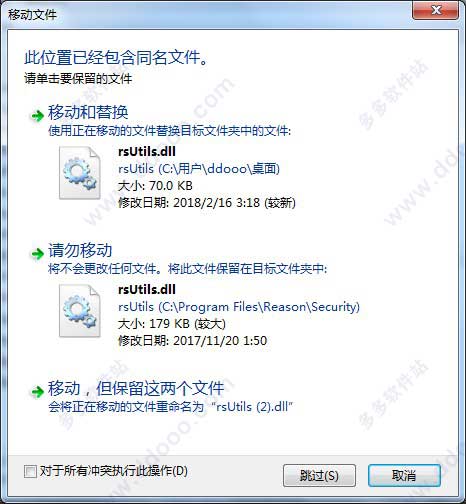This screenshot has width=466, height=504.
Task: Click the rsUtils.dll name above the 70.0 KB size
Action: pyautogui.click(x=147, y=152)
